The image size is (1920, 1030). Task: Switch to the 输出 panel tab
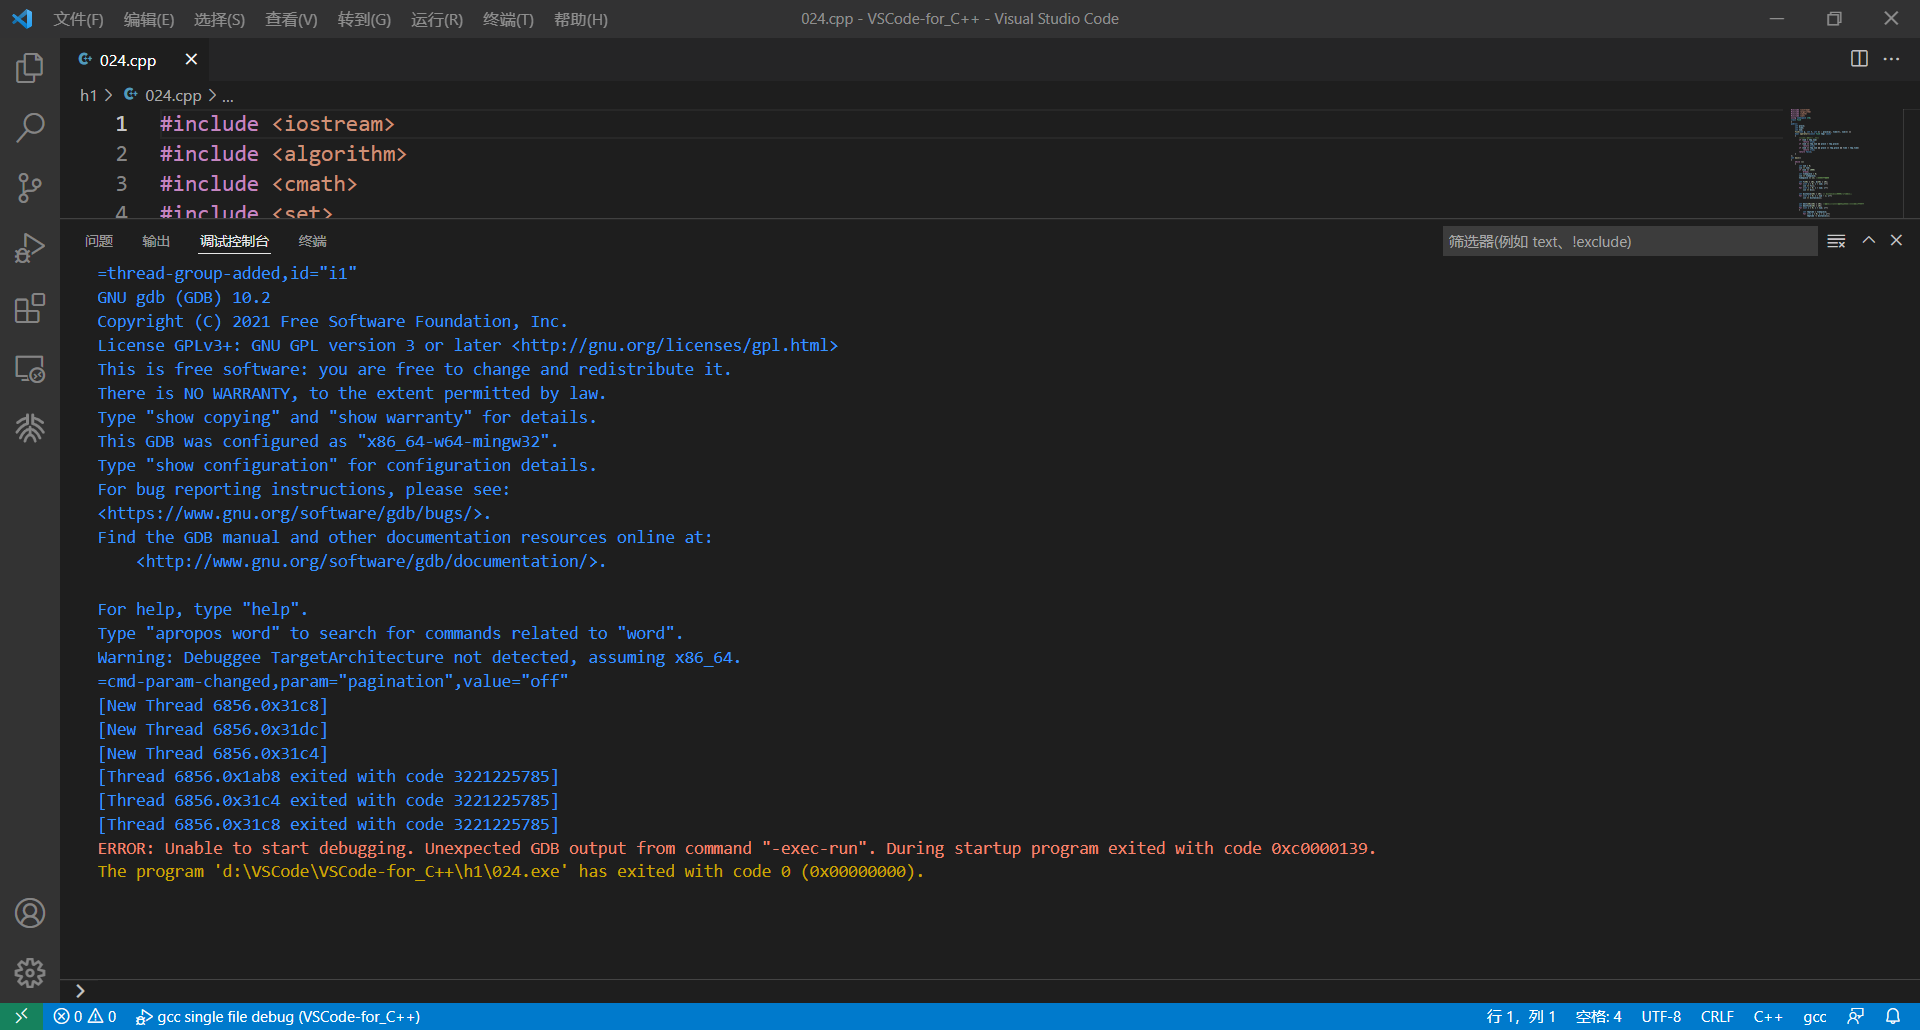point(156,241)
